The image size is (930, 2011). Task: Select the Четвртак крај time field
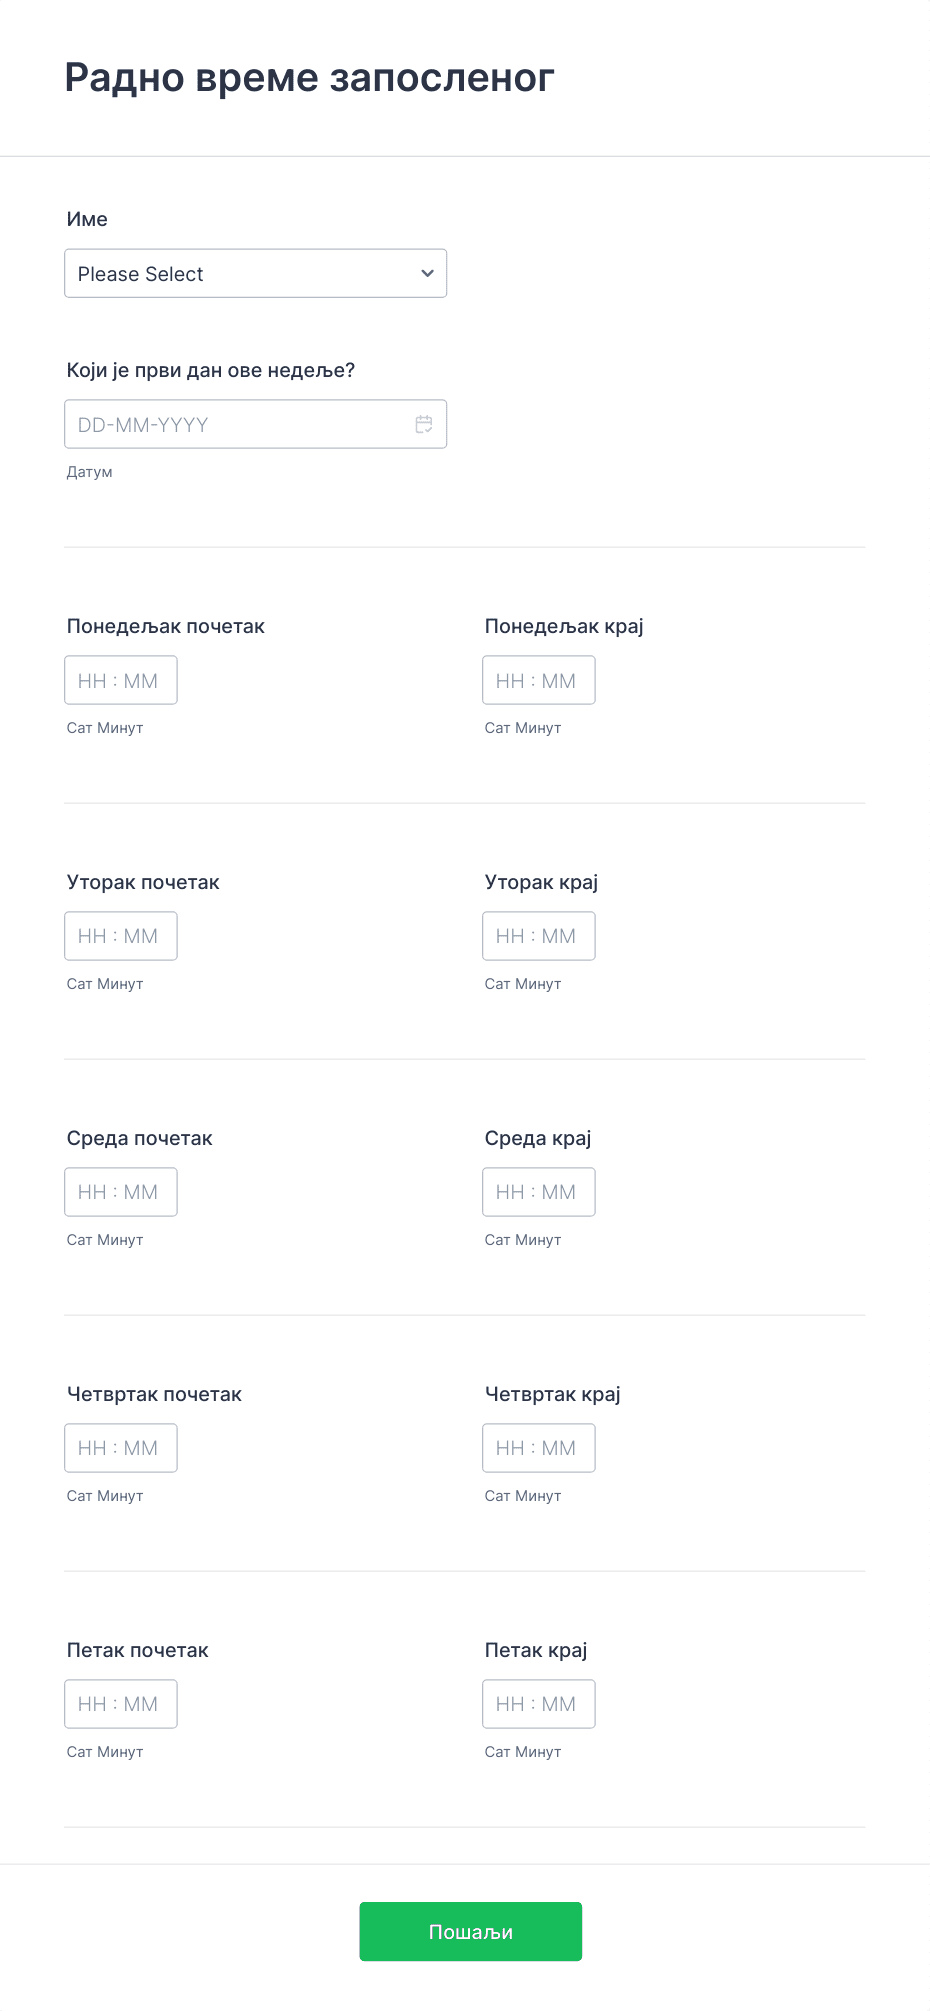coord(539,1448)
